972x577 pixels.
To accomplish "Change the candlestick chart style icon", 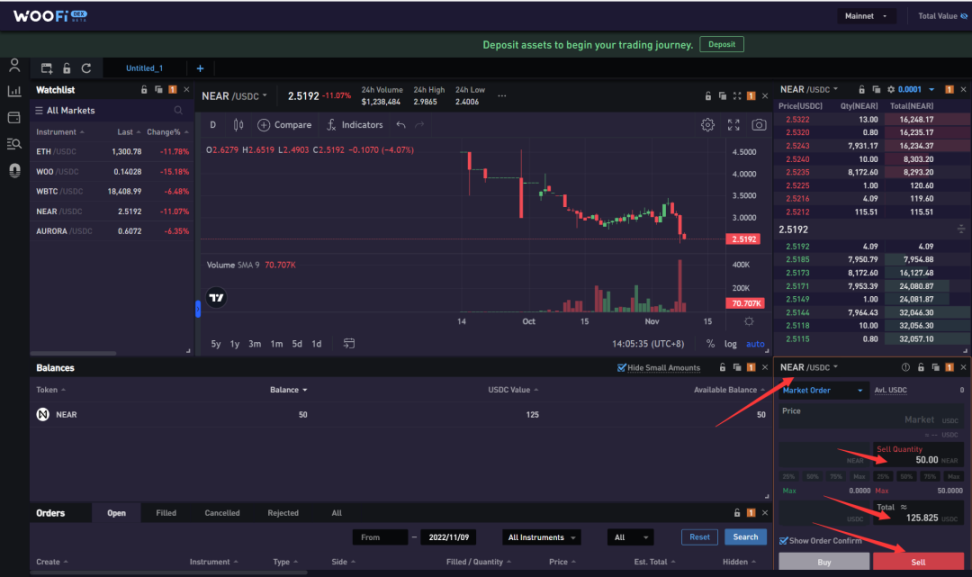I will [x=238, y=125].
